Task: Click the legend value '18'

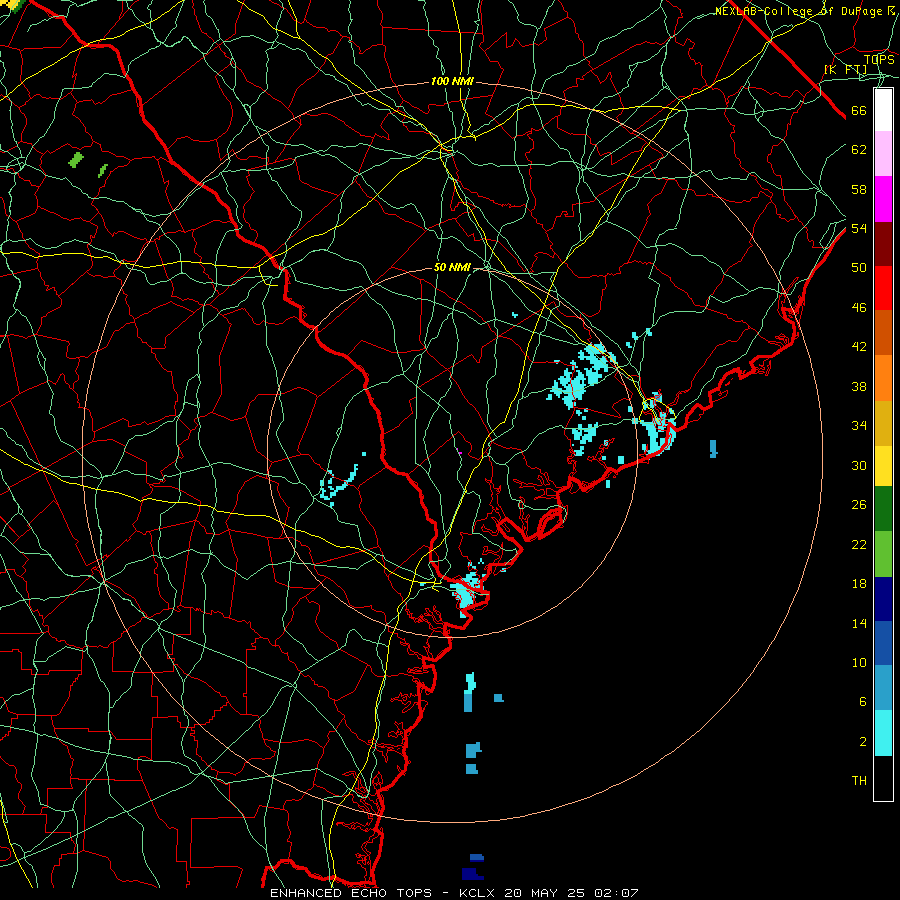Action: click(859, 584)
